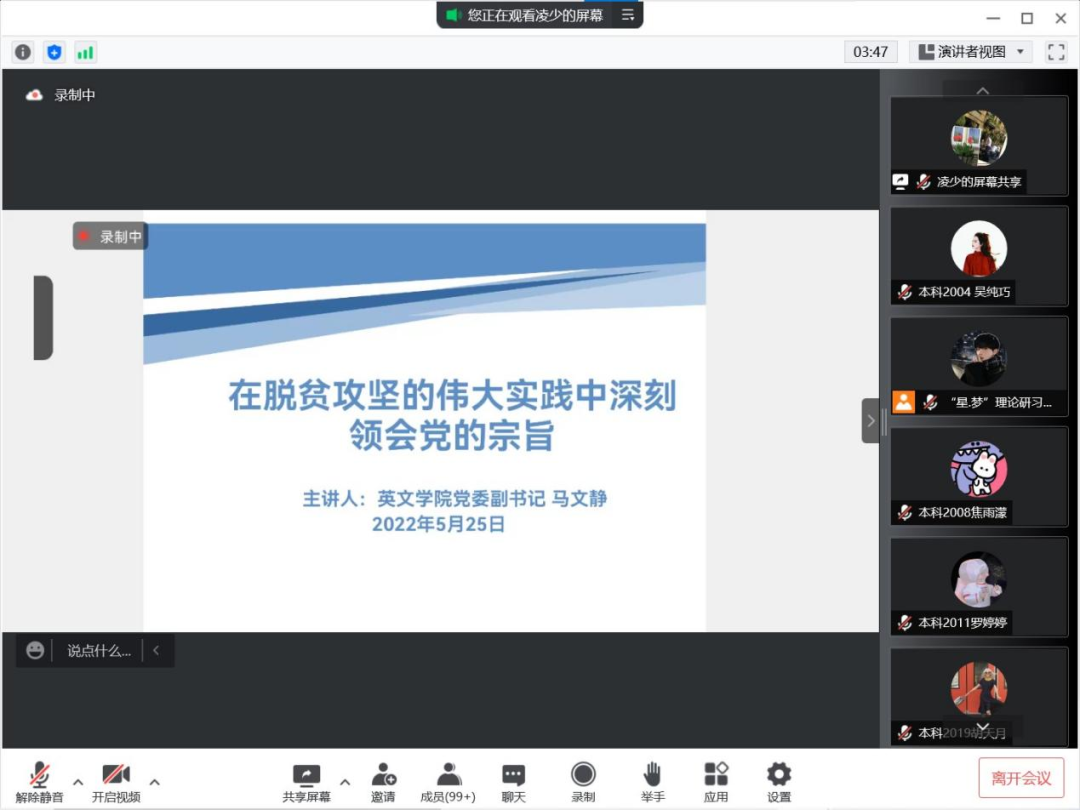Click the blue security shield icon
This screenshot has width=1080, height=810.
point(54,52)
